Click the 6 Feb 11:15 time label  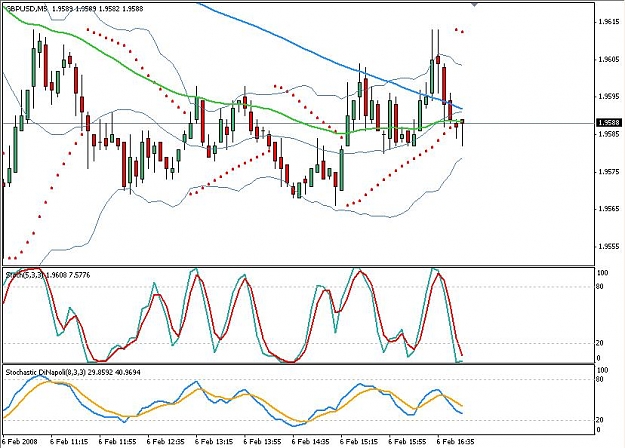point(69,442)
